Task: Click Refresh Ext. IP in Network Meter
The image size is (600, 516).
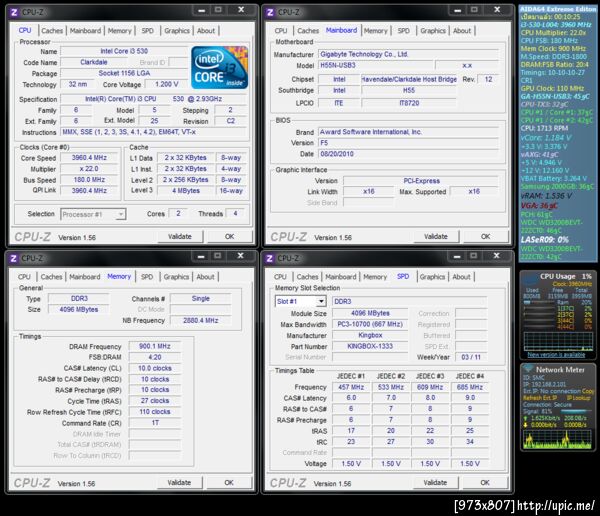Action: (x=542, y=398)
